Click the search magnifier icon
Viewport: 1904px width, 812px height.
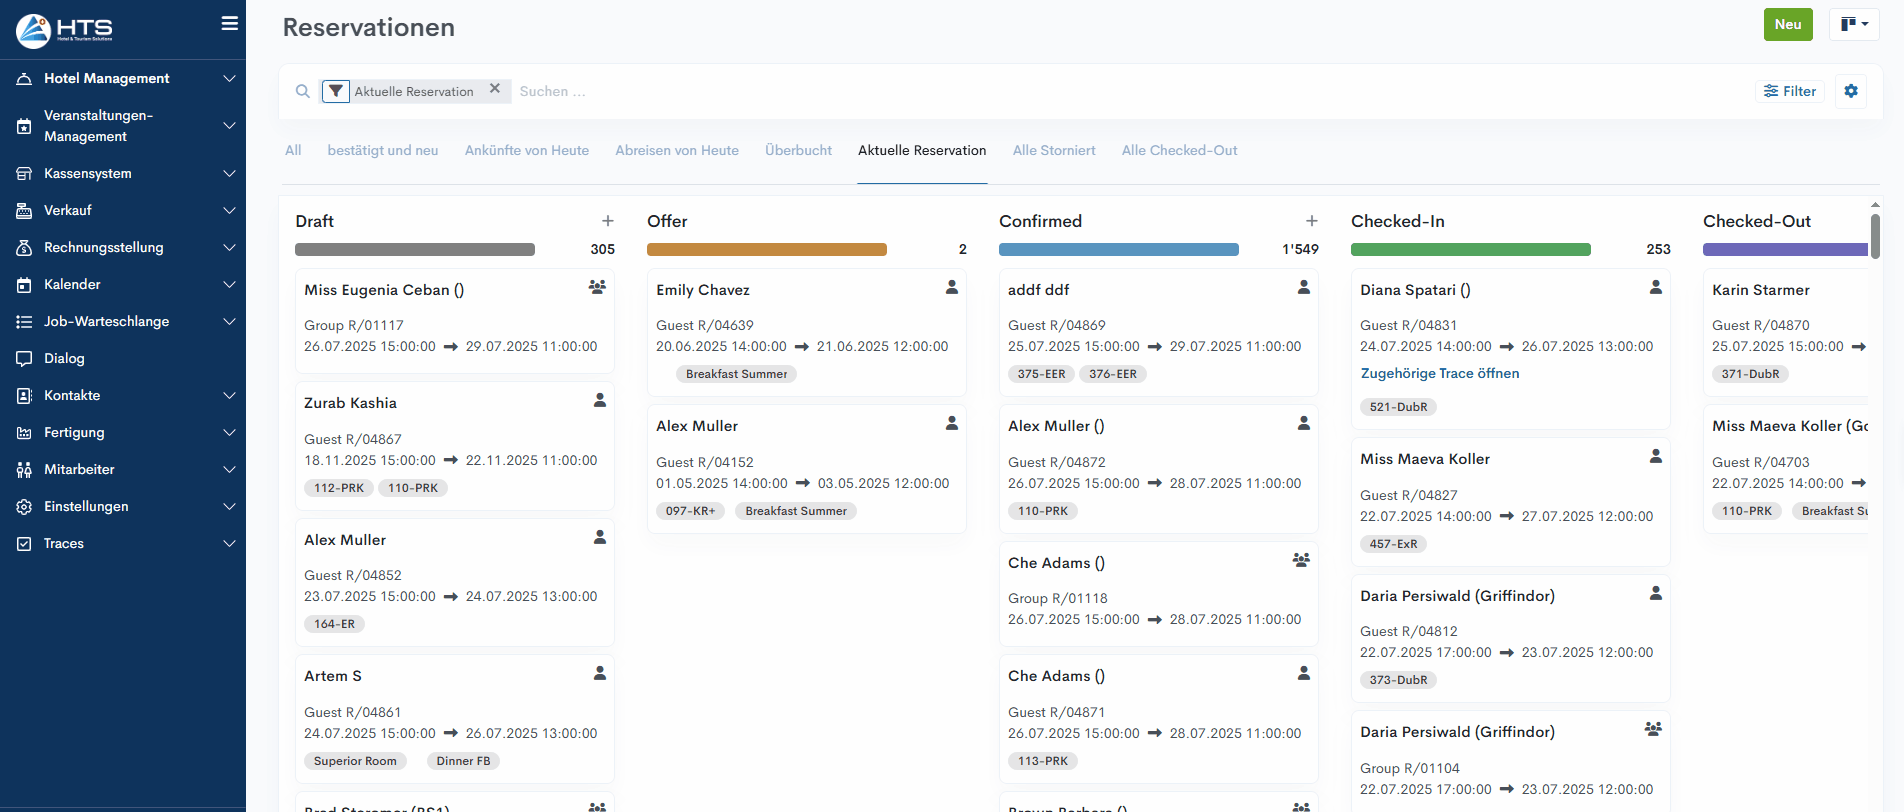tap(302, 91)
